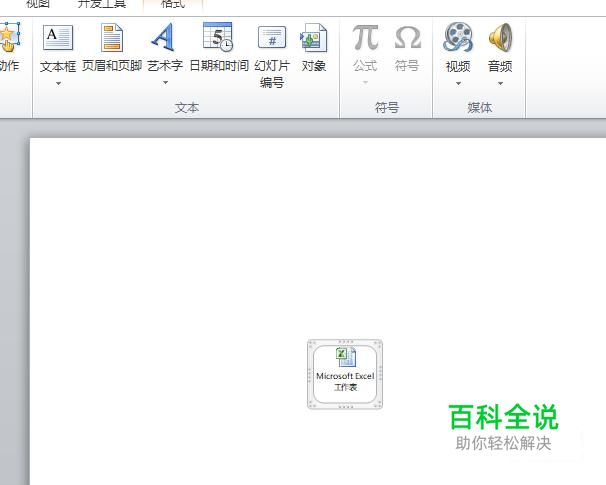Switch to the Format (格式) ribbon tab
This screenshot has height=485, width=606.
173,5
